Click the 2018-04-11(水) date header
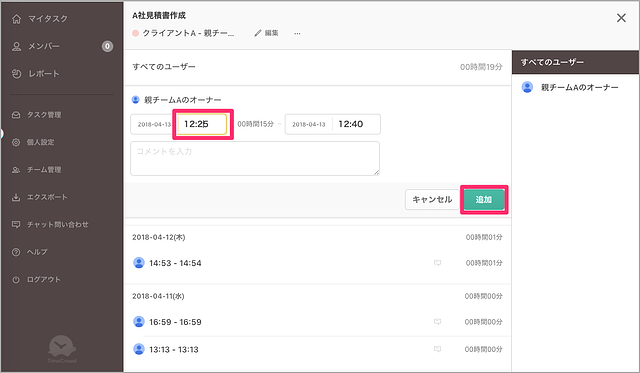640x373 pixels. coord(158,296)
